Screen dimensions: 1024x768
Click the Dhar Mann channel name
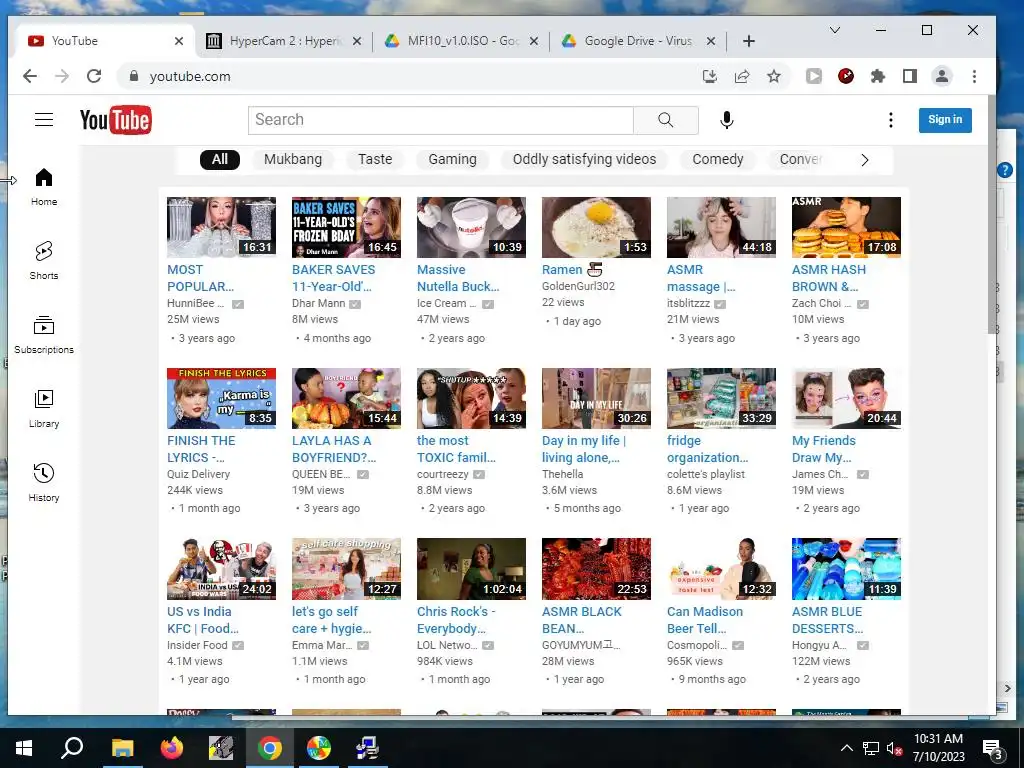318,304
